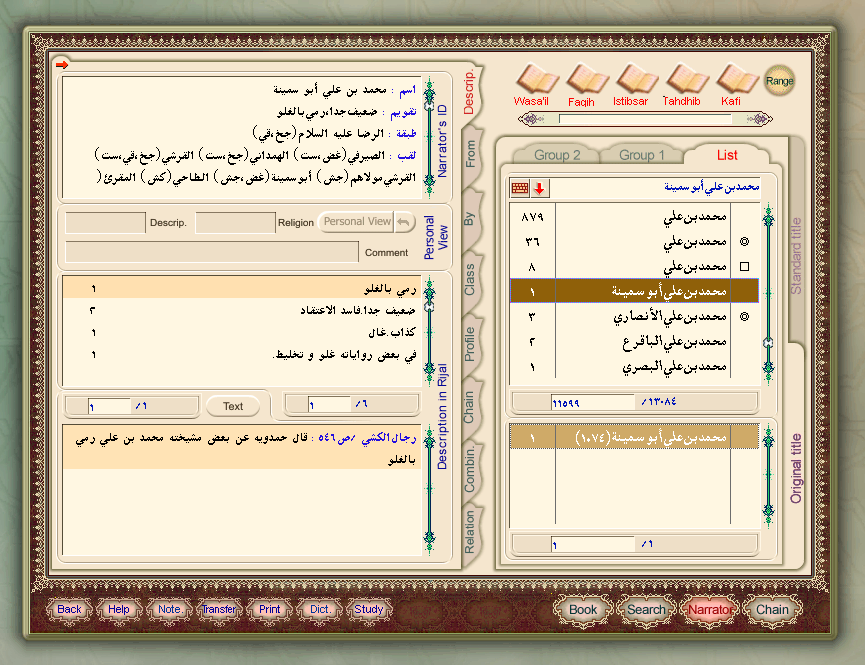Open the Combin. vertical tab
Screen dimensions: 865x665
[469, 470]
